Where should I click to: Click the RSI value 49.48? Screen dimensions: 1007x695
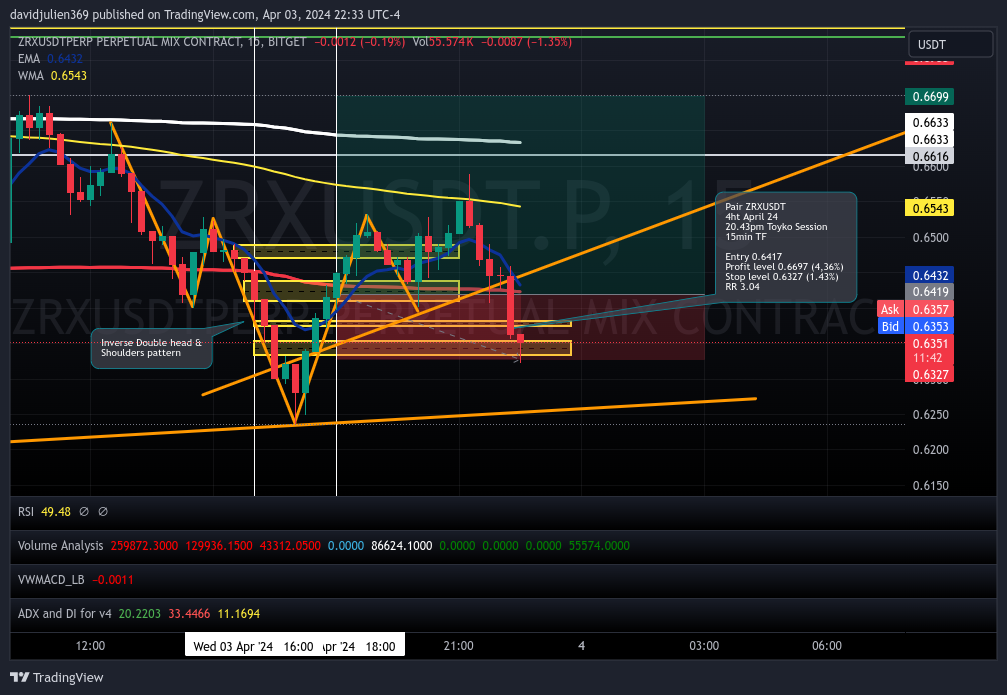coord(56,512)
